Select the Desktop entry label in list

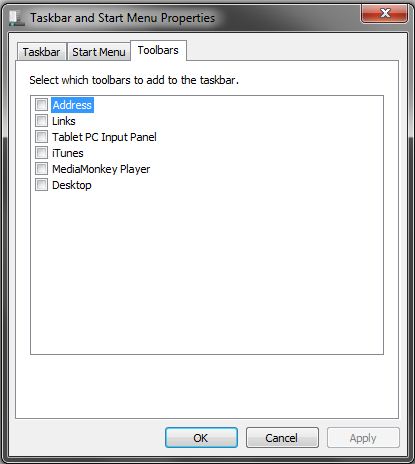72,185
